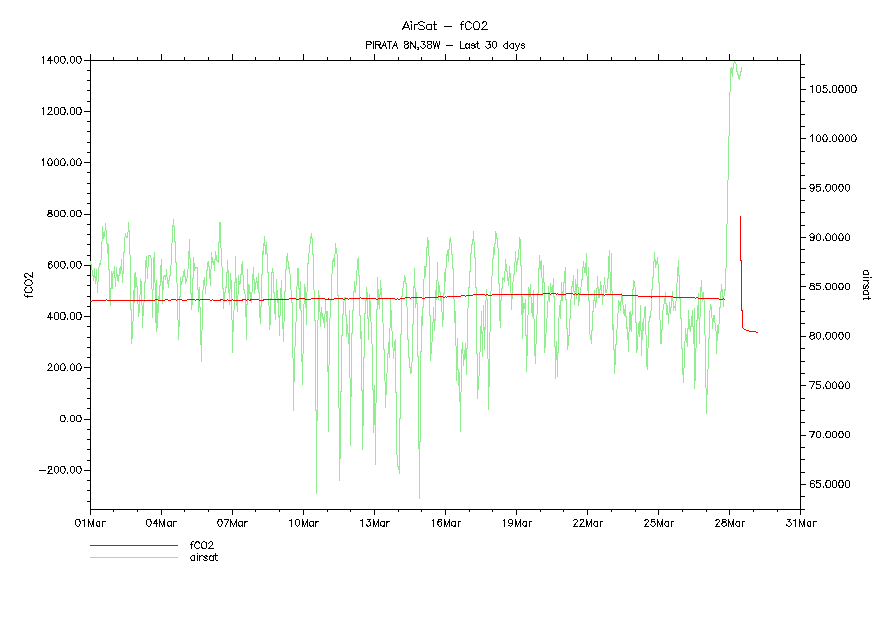Pick the 10Mar date tick label
Screen dimensions: 891x630
click(303, 522)
